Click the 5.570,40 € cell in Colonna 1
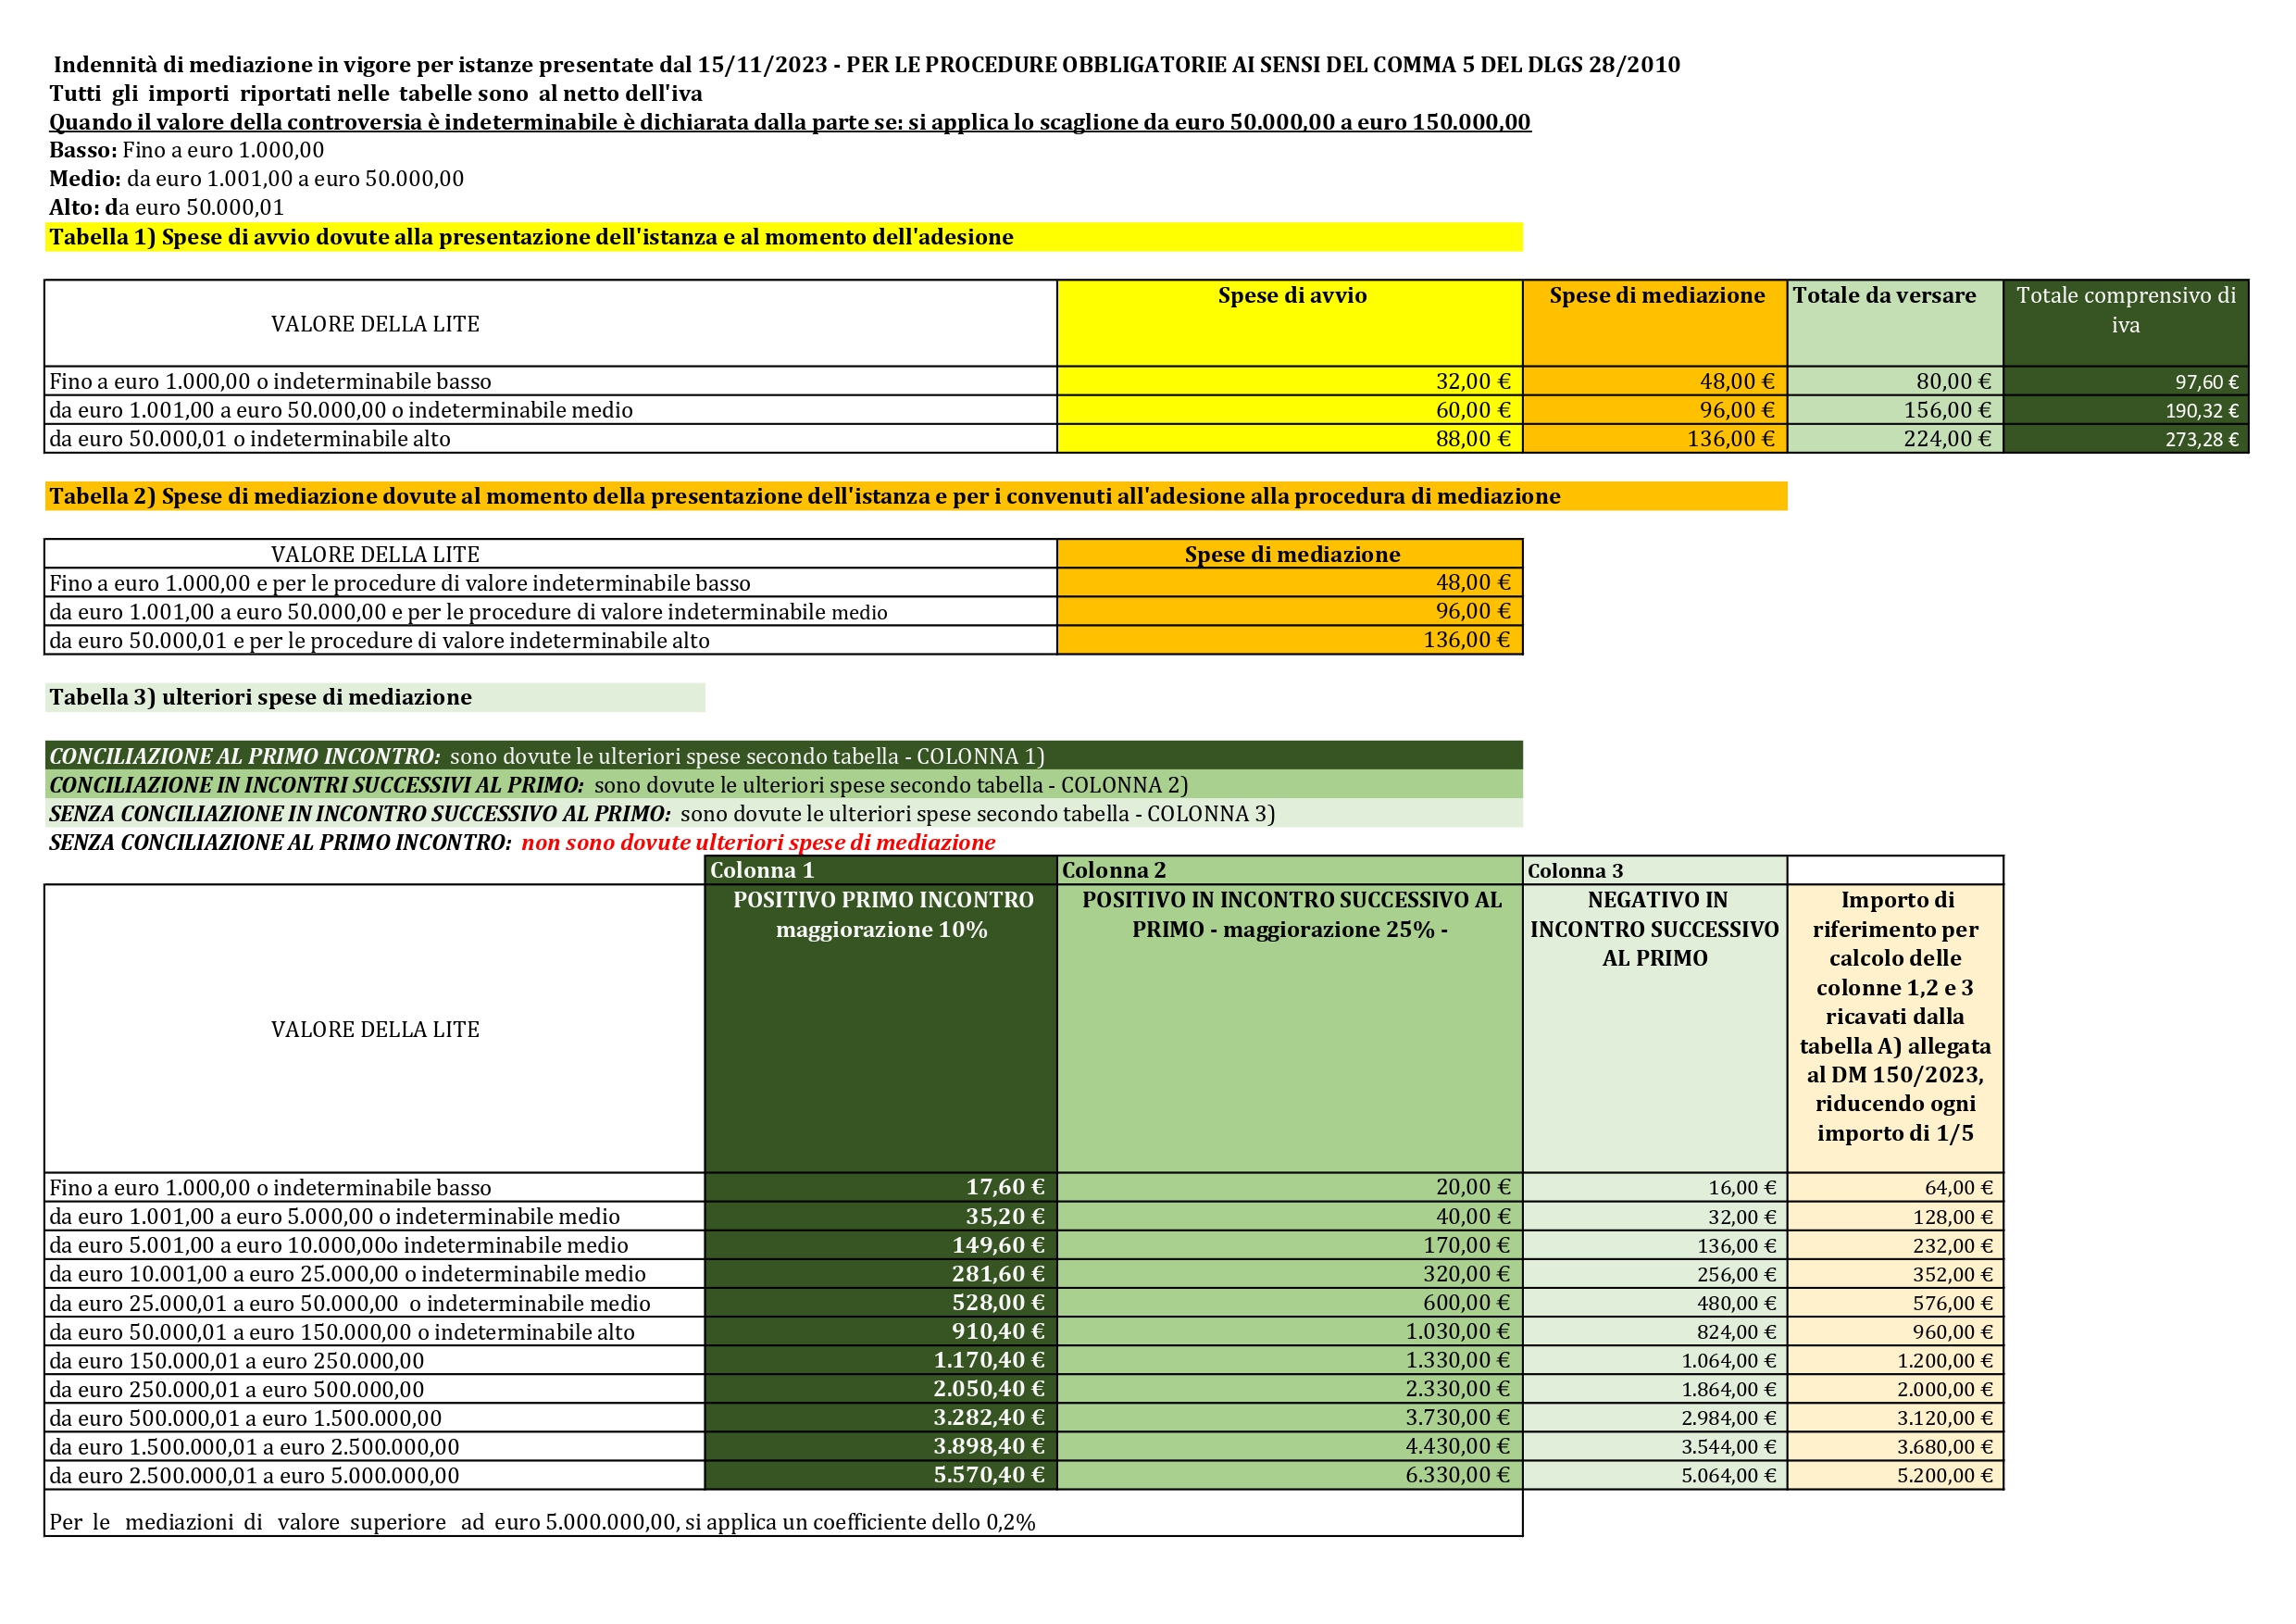 coord(882,1475)
